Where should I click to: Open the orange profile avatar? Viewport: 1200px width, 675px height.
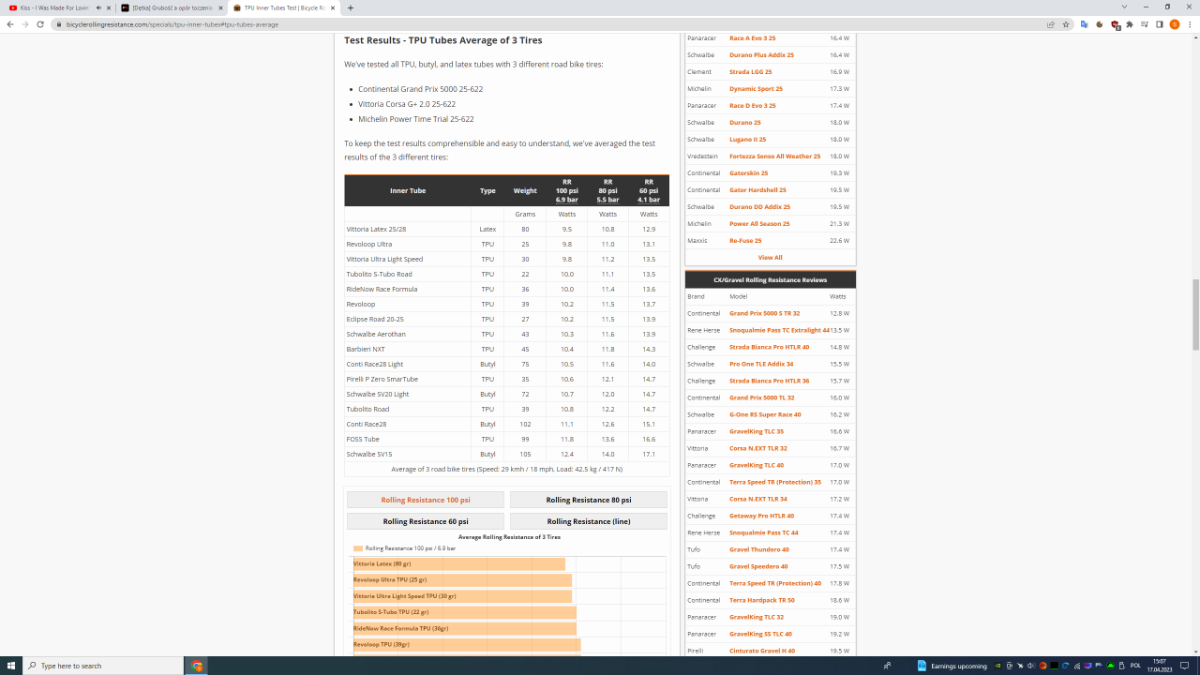[x=1175, y=24]
